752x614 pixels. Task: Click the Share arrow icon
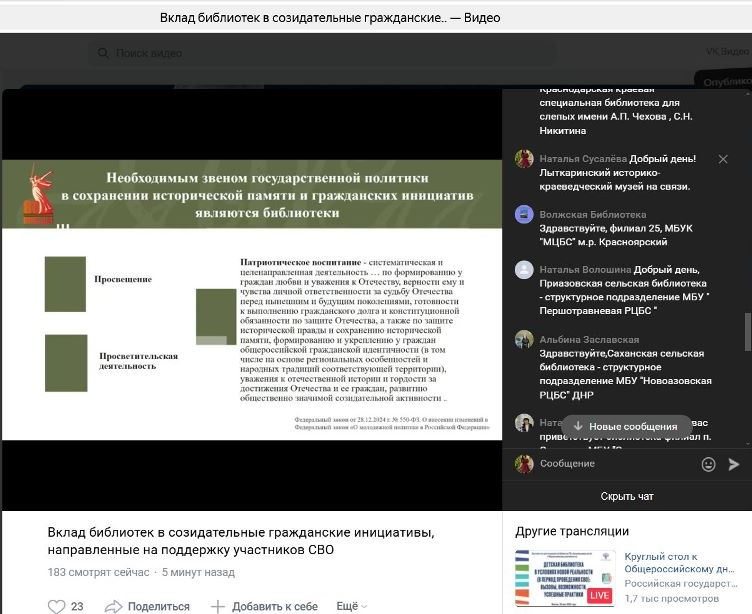(x=114, y=606)
